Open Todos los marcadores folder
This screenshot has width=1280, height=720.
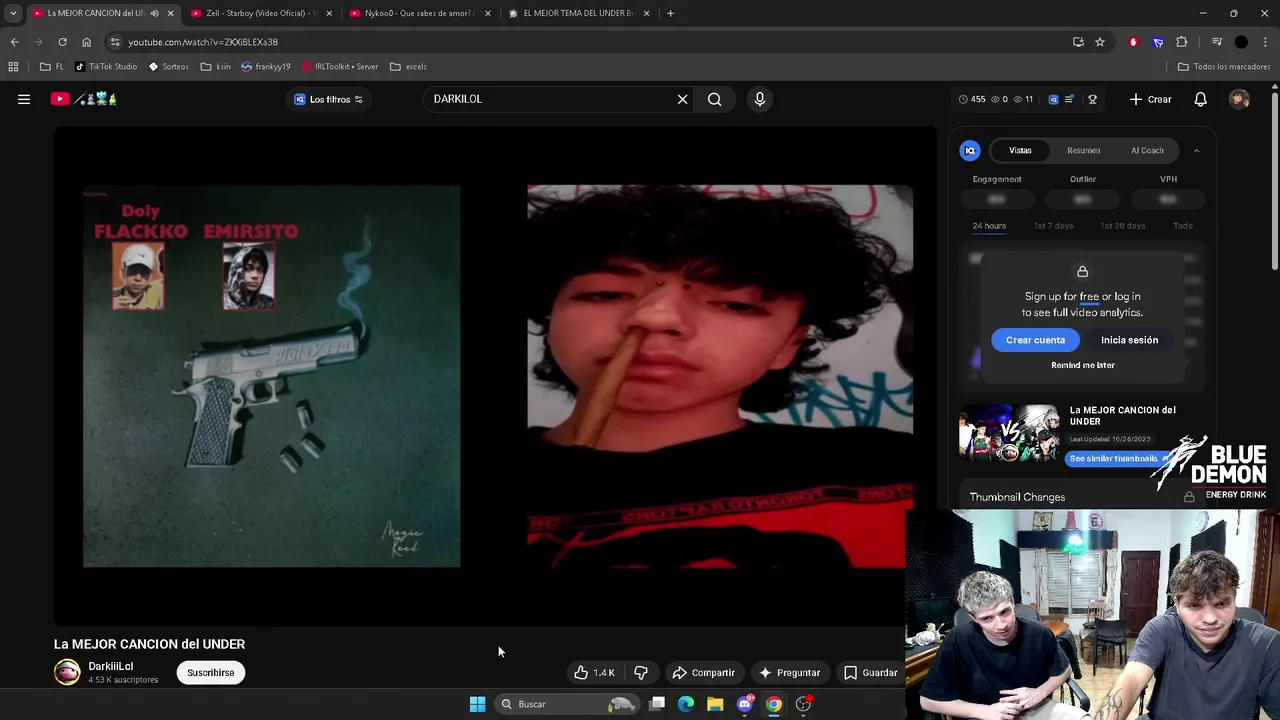tap(1224, 67)
